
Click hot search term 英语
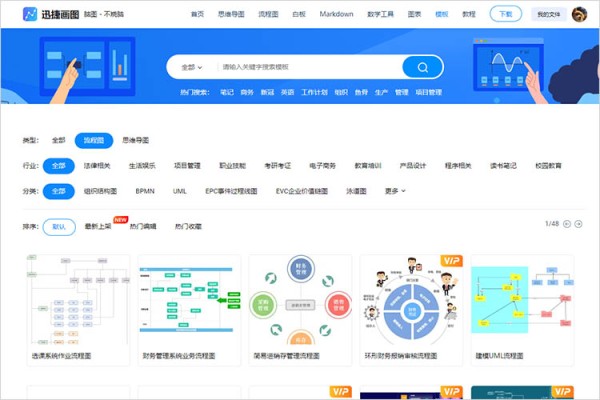point(287,92)
